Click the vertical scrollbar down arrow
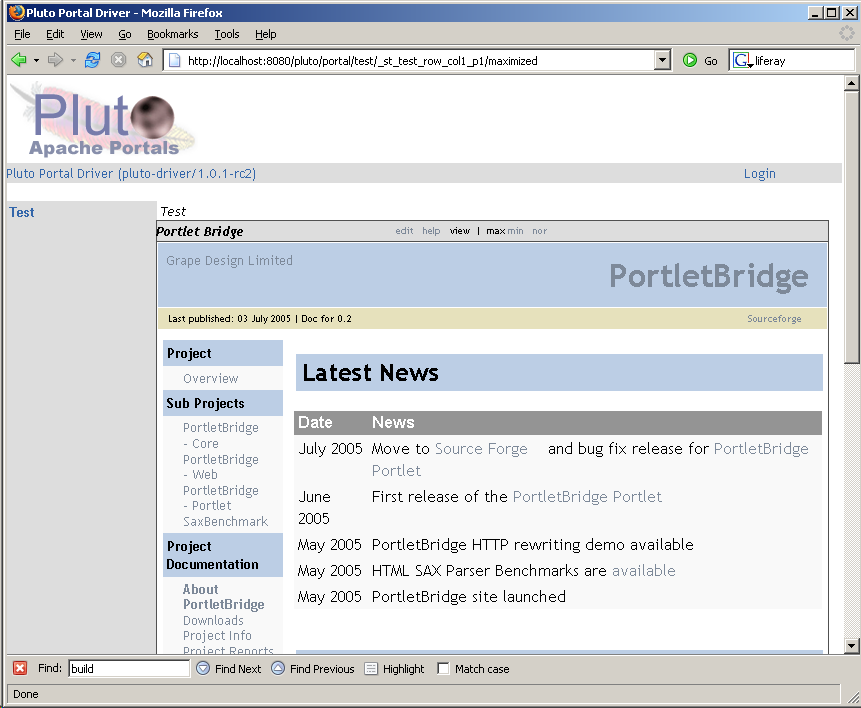 pos(852,646)
